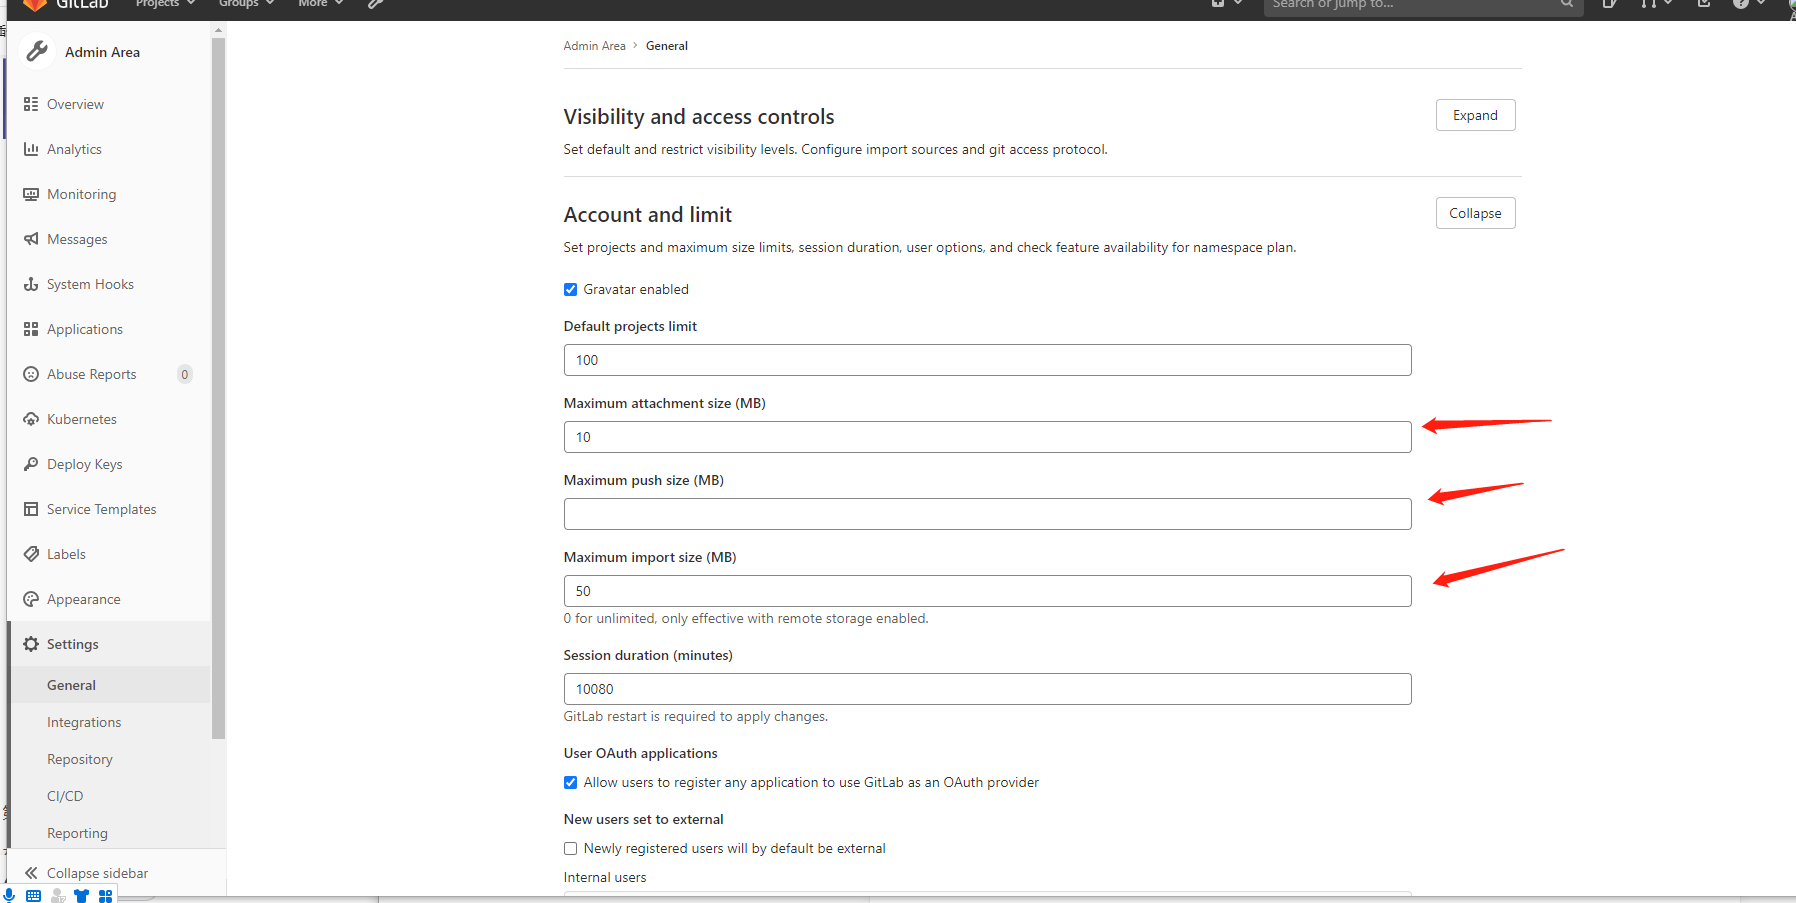
Task: Click the keyboard icon in input toolbar
Action: pyautogui.click(x=33, y=896)
